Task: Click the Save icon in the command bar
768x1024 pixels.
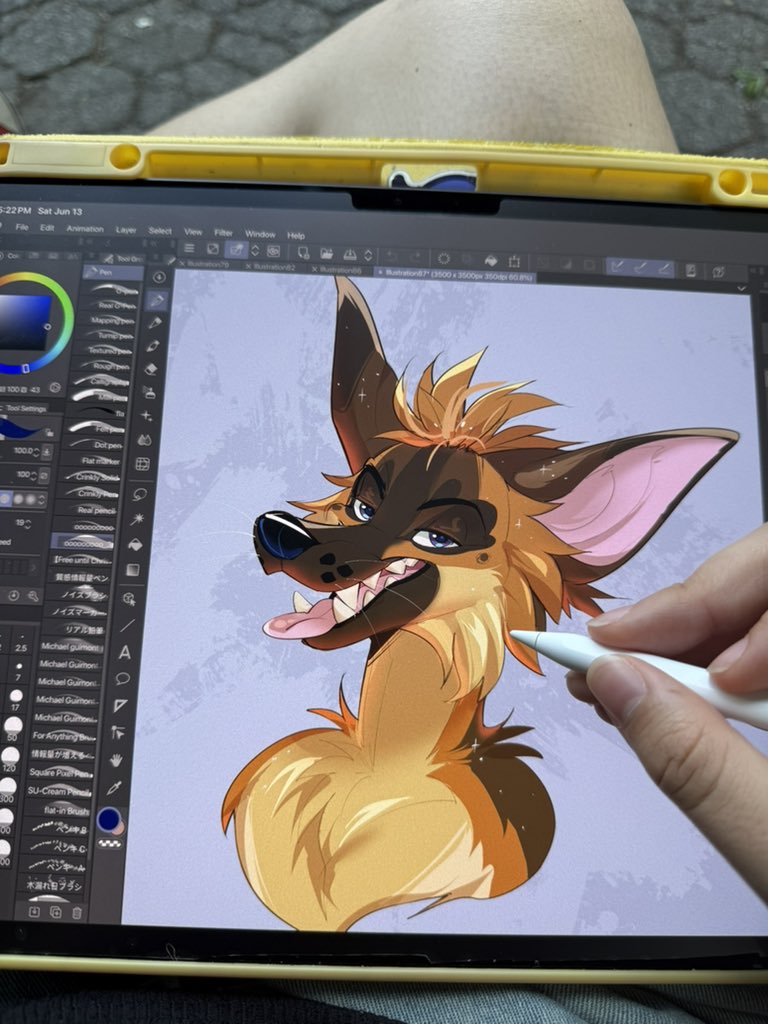Action: coord(350,254)
